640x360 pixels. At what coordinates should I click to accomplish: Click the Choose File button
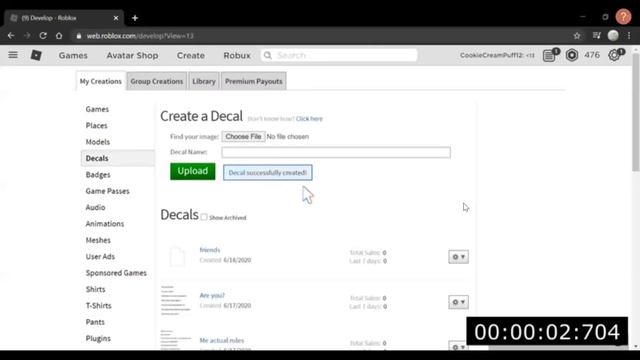(x=243, y=136)
